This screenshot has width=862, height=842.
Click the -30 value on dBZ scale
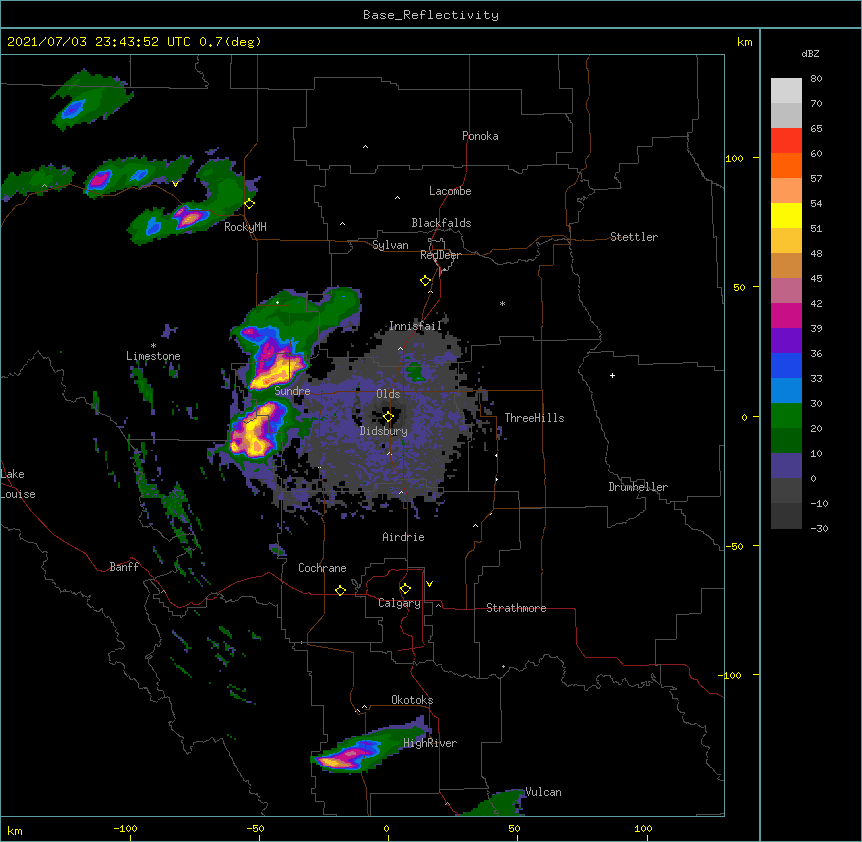[x=819, y=528]
